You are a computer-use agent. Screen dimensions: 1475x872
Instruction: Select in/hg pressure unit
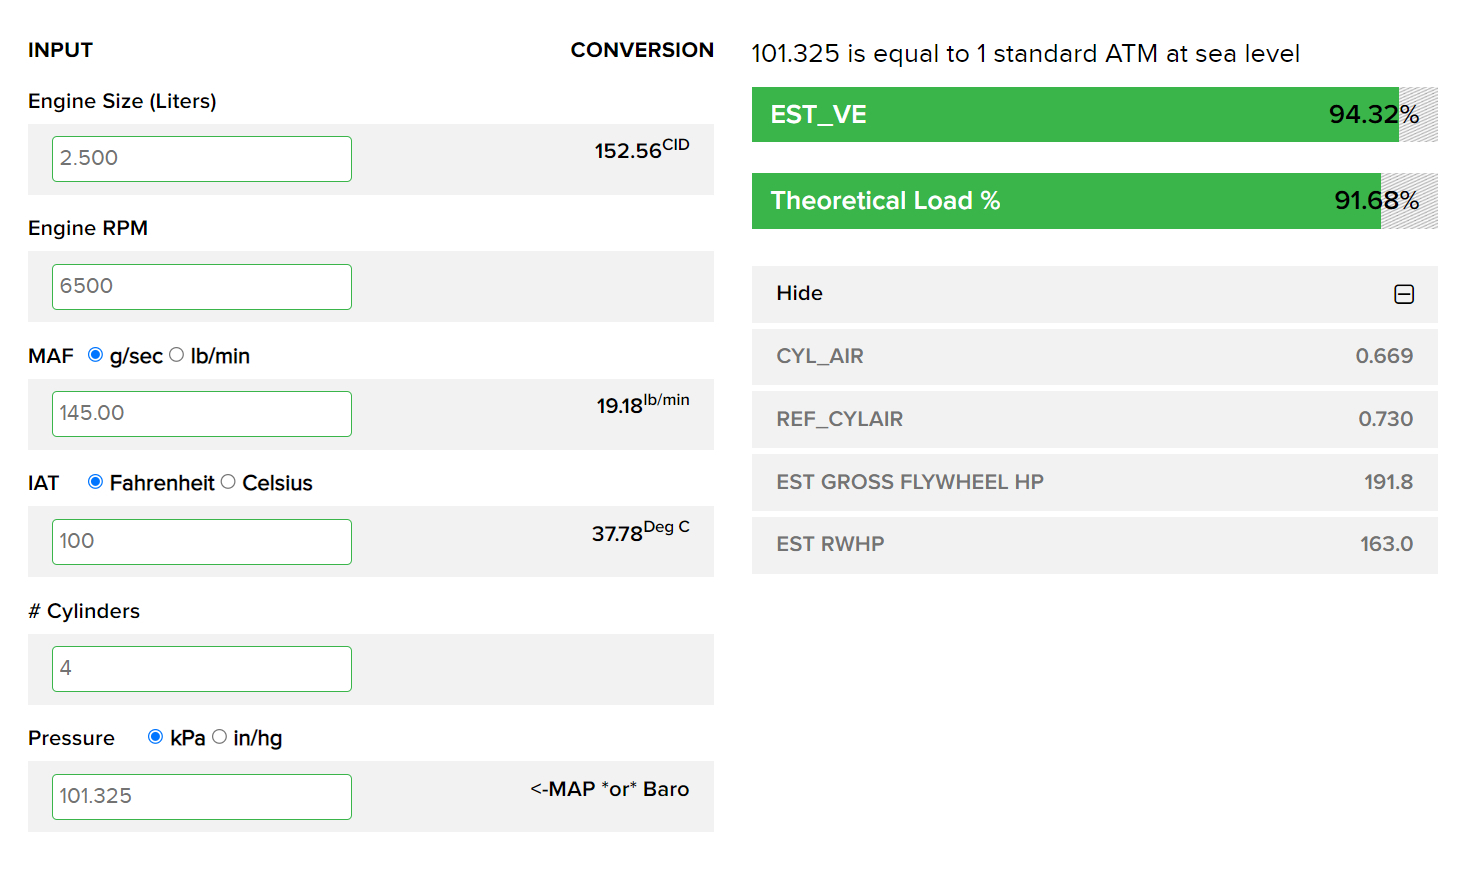coord(220,737)
